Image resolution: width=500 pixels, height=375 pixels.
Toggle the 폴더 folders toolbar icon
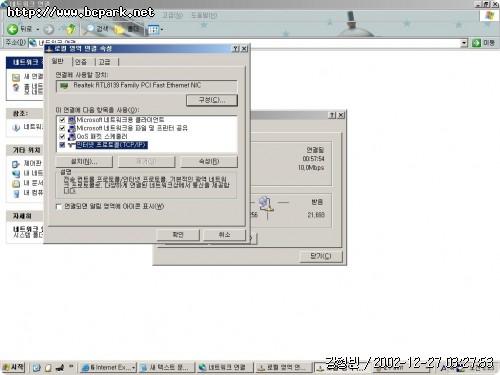119,30
